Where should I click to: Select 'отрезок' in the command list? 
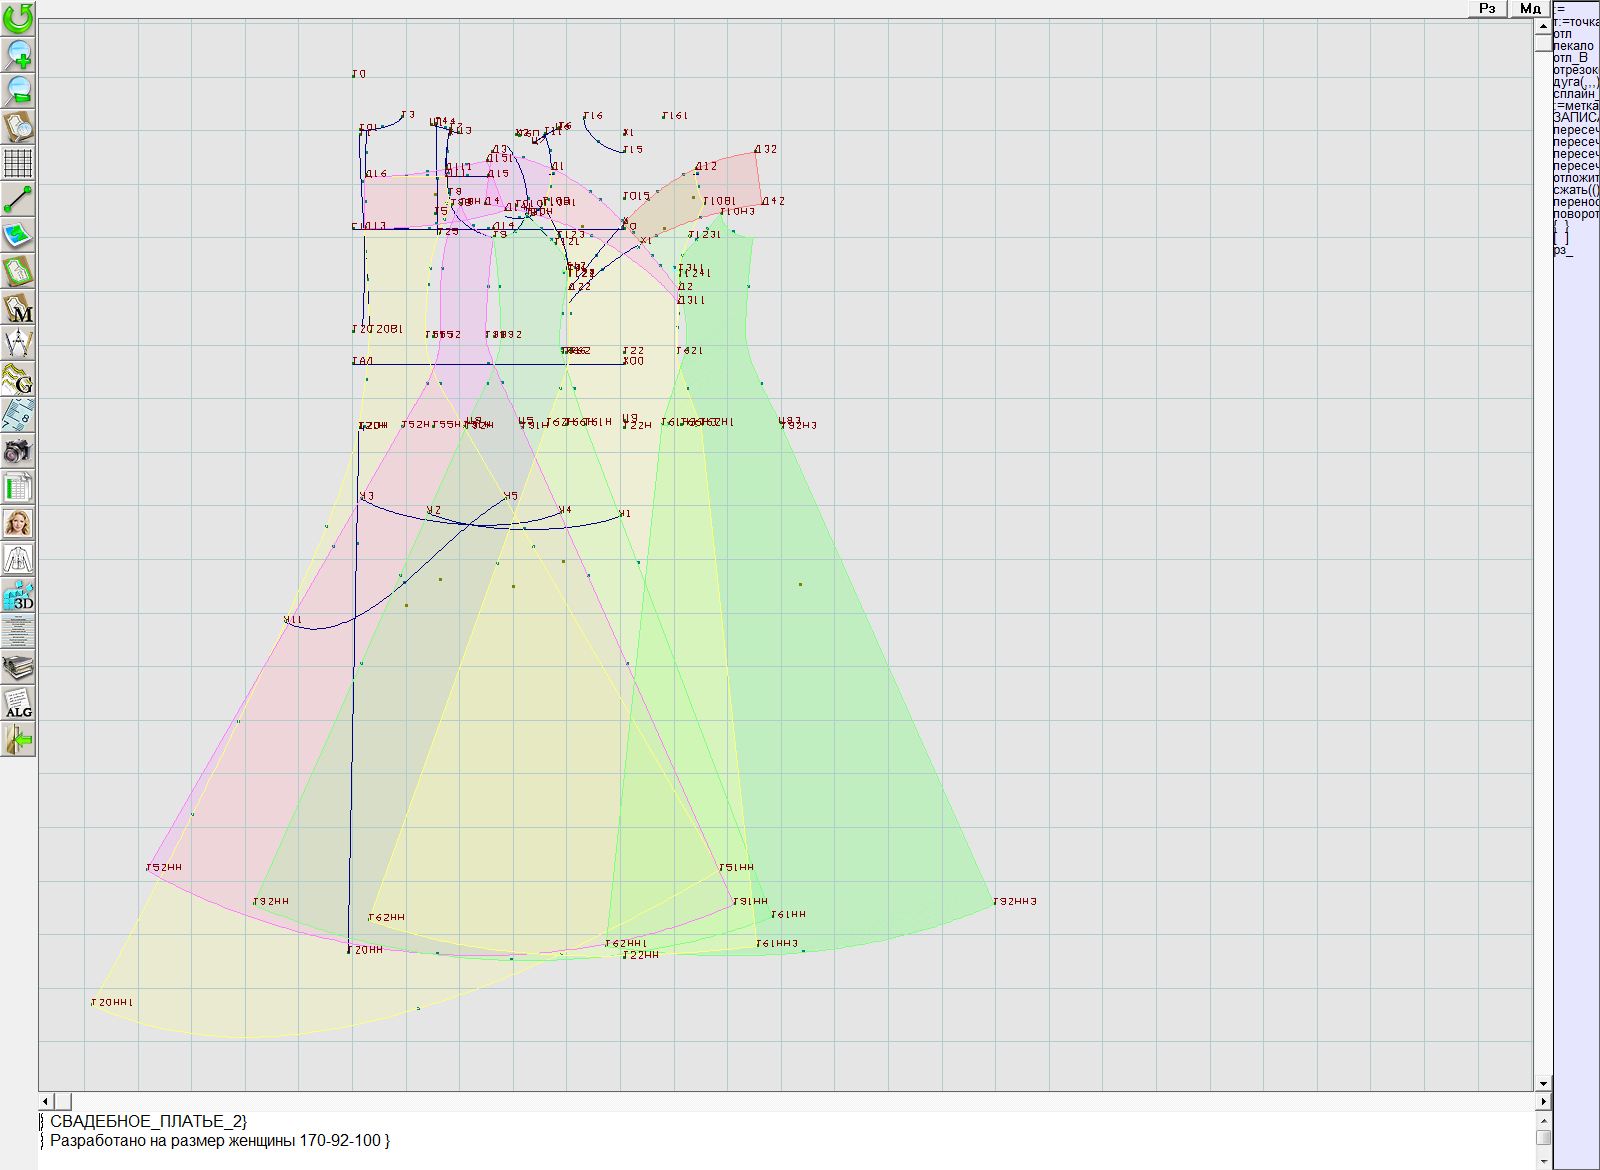(1575, 70)
